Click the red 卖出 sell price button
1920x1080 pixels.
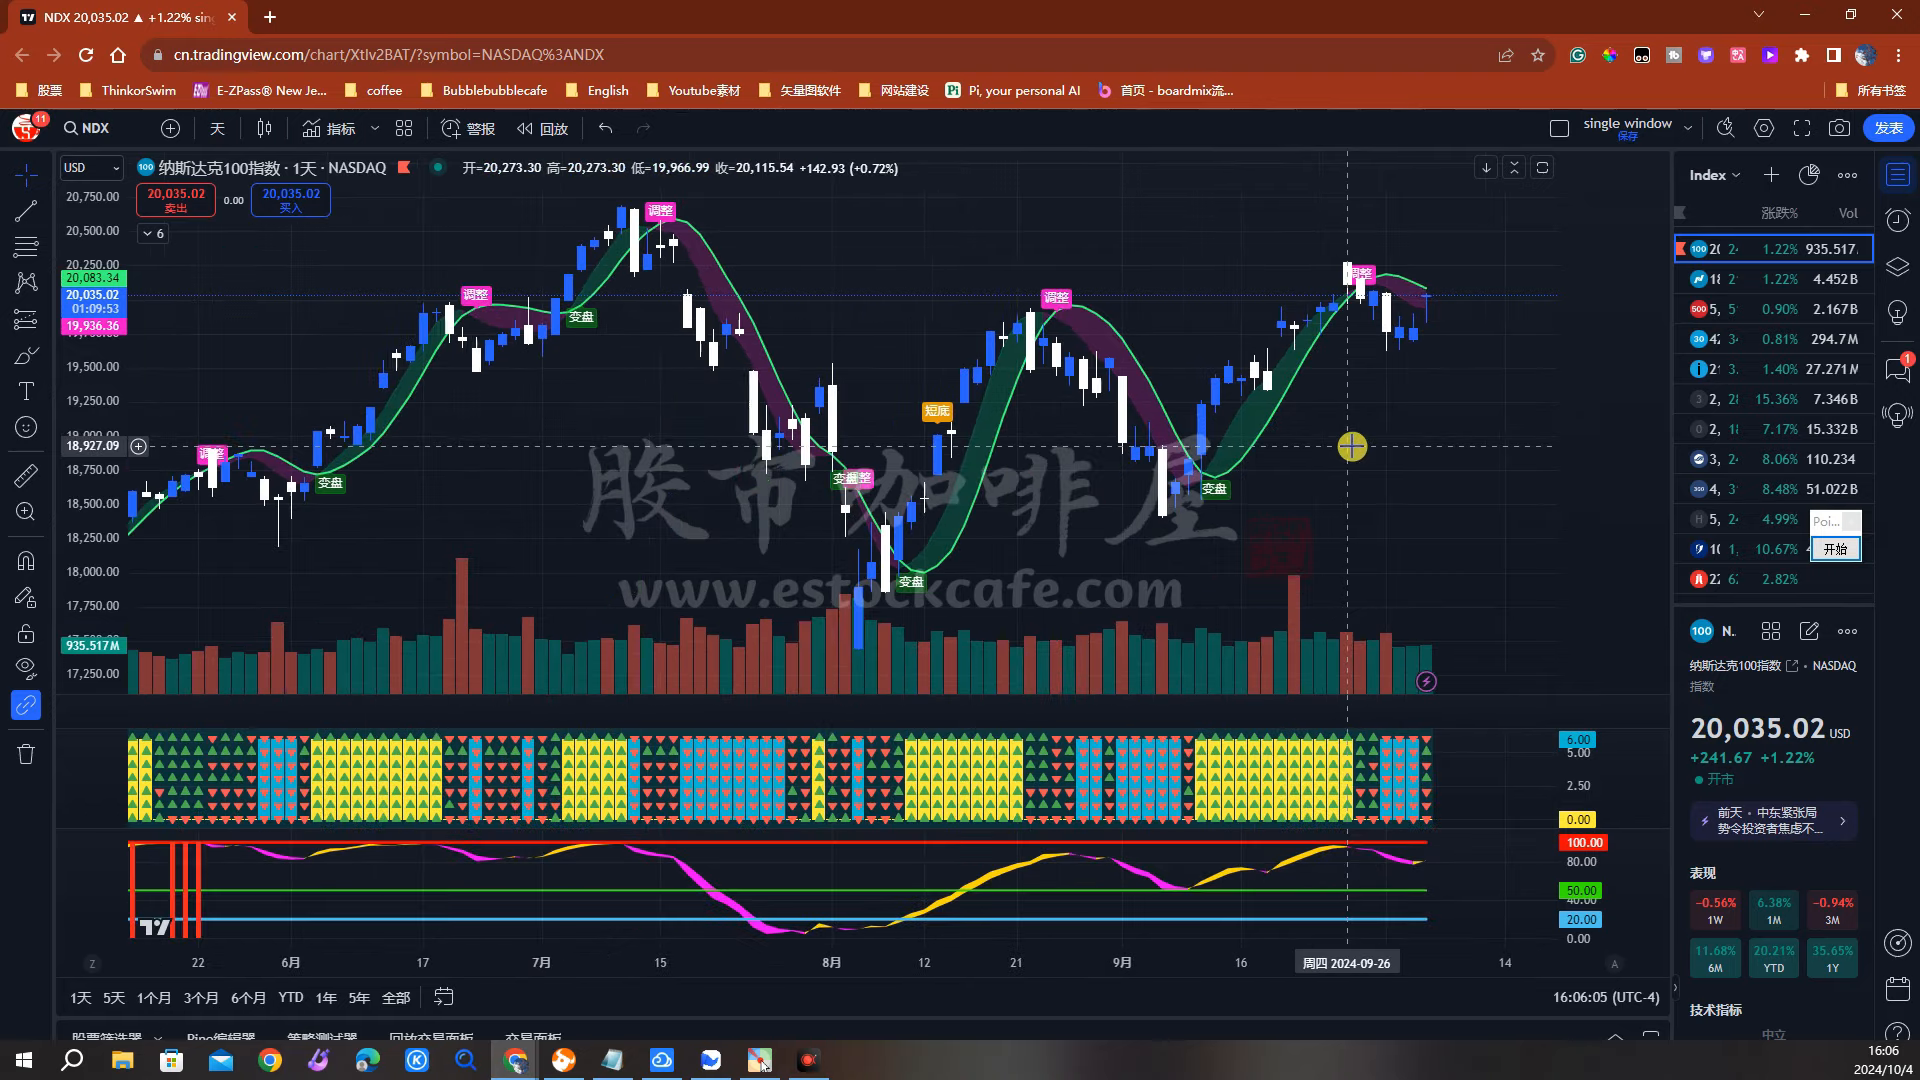point(176,200)
